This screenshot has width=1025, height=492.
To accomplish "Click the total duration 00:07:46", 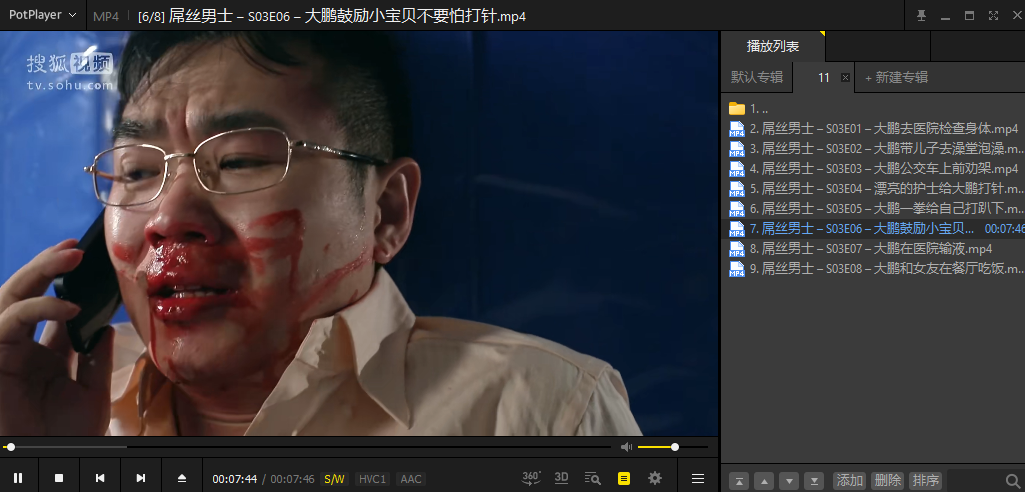I will (292, 479).
